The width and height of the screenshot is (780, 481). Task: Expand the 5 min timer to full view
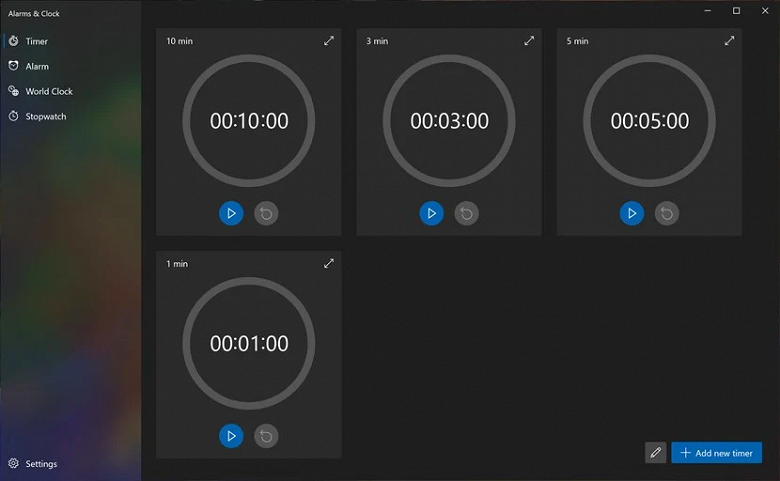point(729,41)
